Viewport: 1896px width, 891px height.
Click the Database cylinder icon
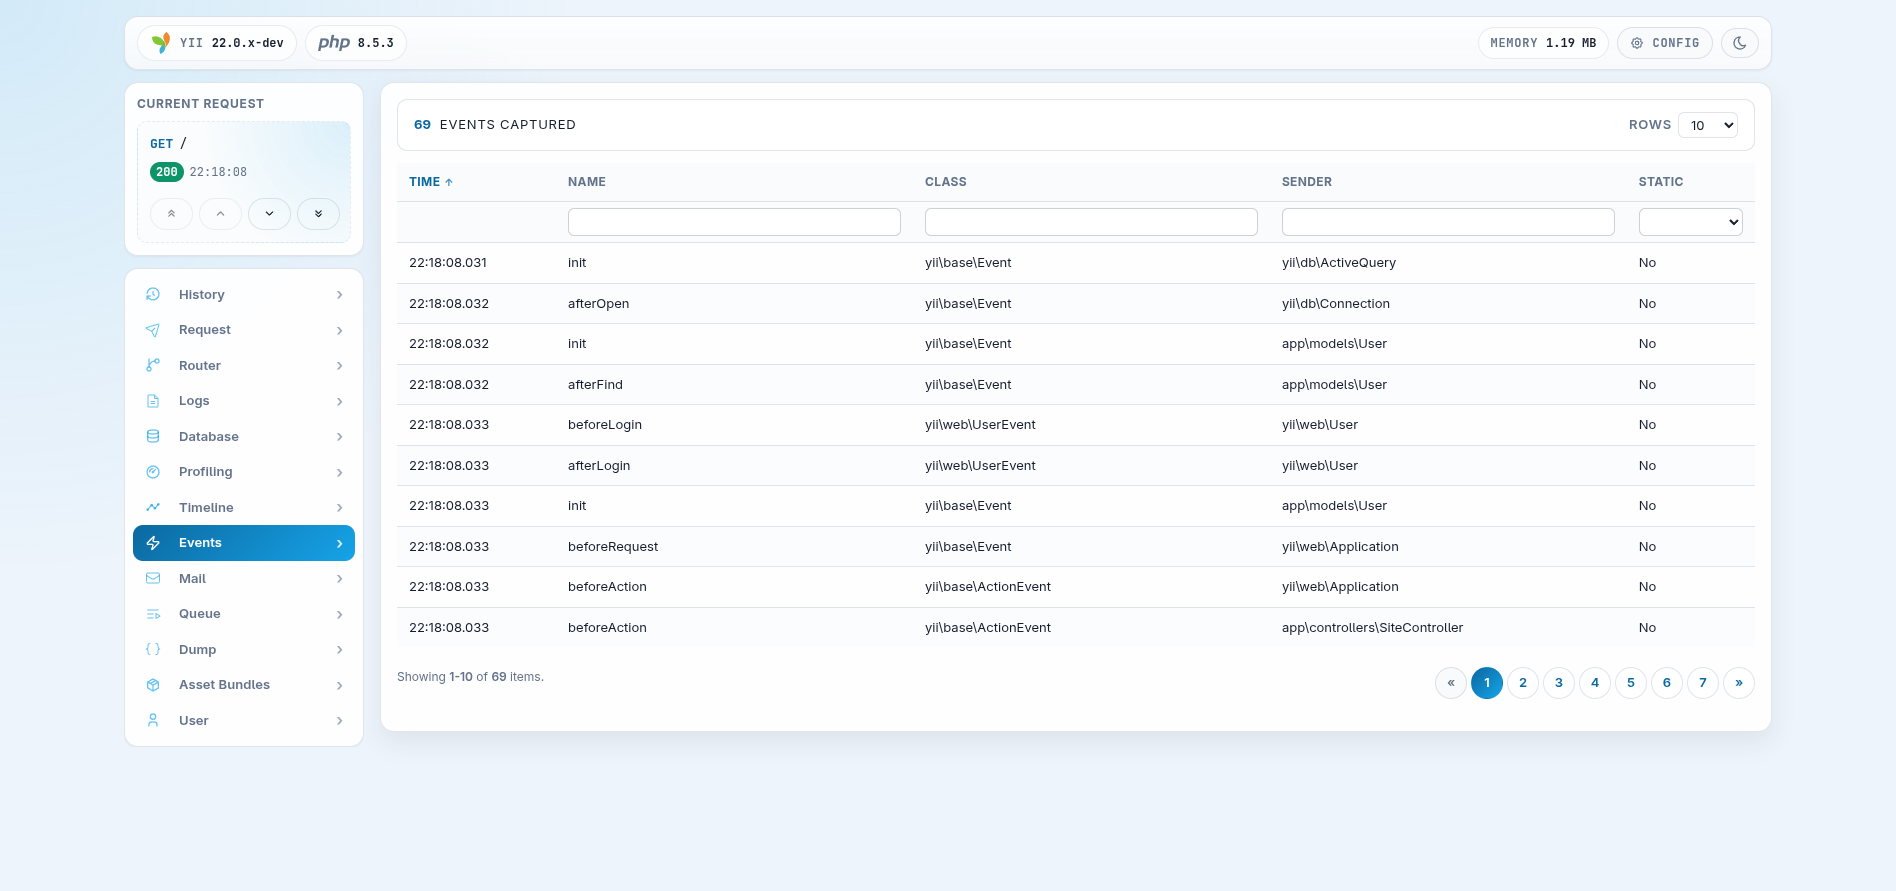coord(153,436)
